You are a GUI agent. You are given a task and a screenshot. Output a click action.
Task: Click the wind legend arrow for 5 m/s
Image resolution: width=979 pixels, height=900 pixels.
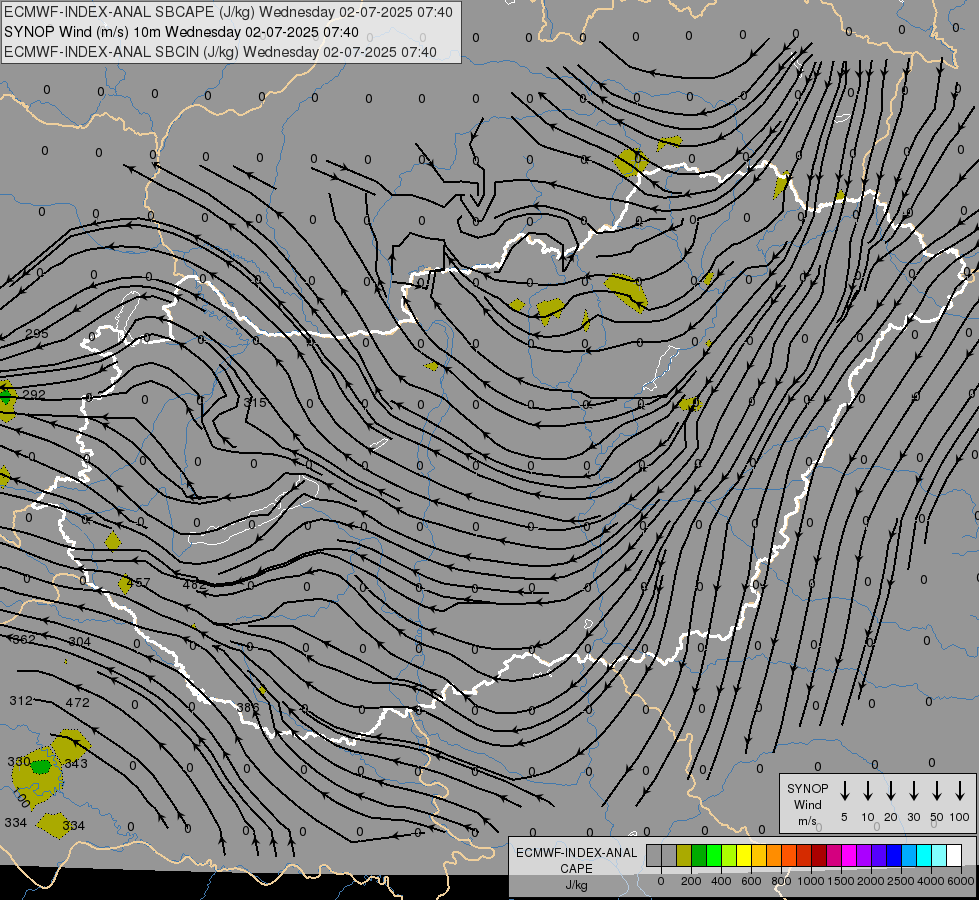[x=844, y=791]
